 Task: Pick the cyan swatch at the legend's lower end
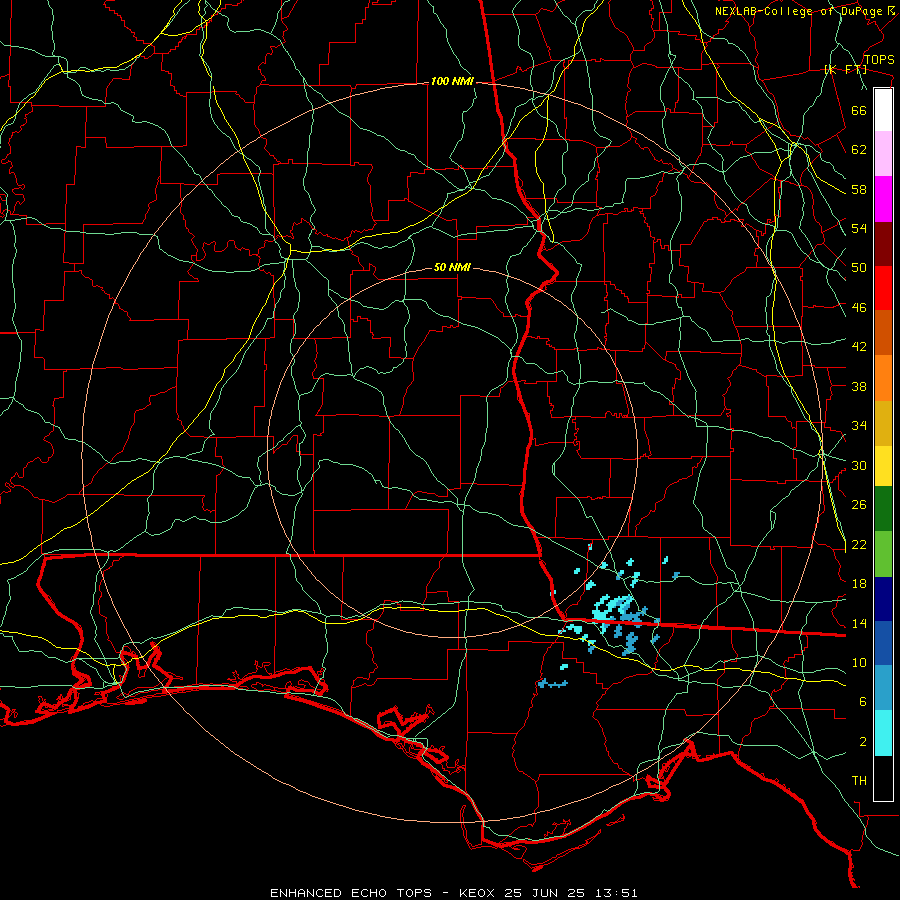(883, 732)
